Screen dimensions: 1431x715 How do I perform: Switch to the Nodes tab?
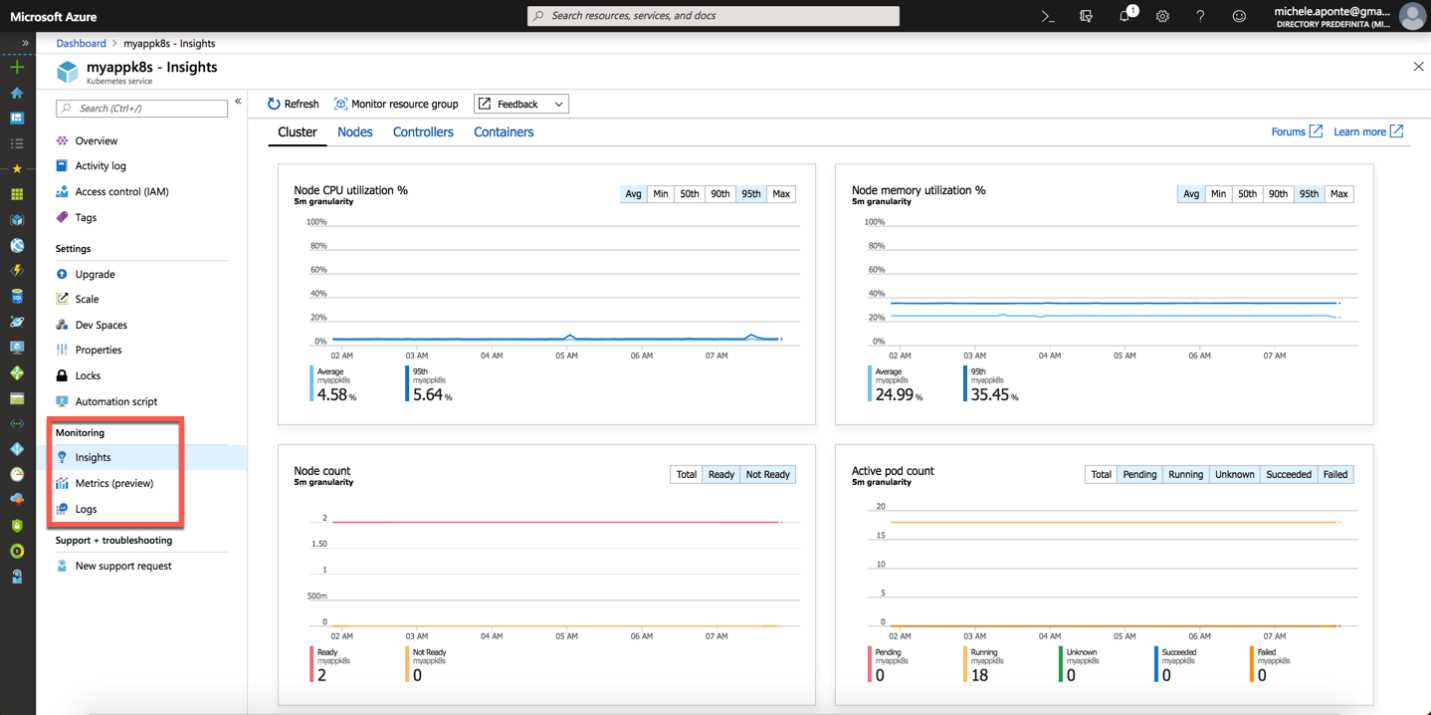[354, 131]
